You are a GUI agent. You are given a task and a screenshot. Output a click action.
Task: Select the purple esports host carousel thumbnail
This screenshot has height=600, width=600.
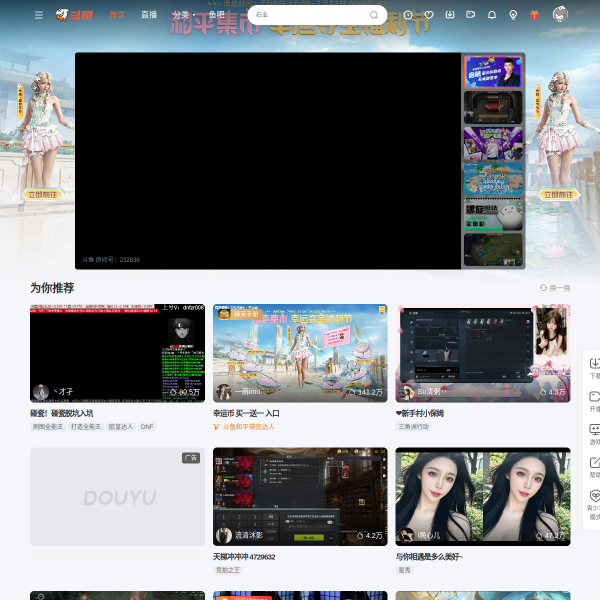(493, 143)
